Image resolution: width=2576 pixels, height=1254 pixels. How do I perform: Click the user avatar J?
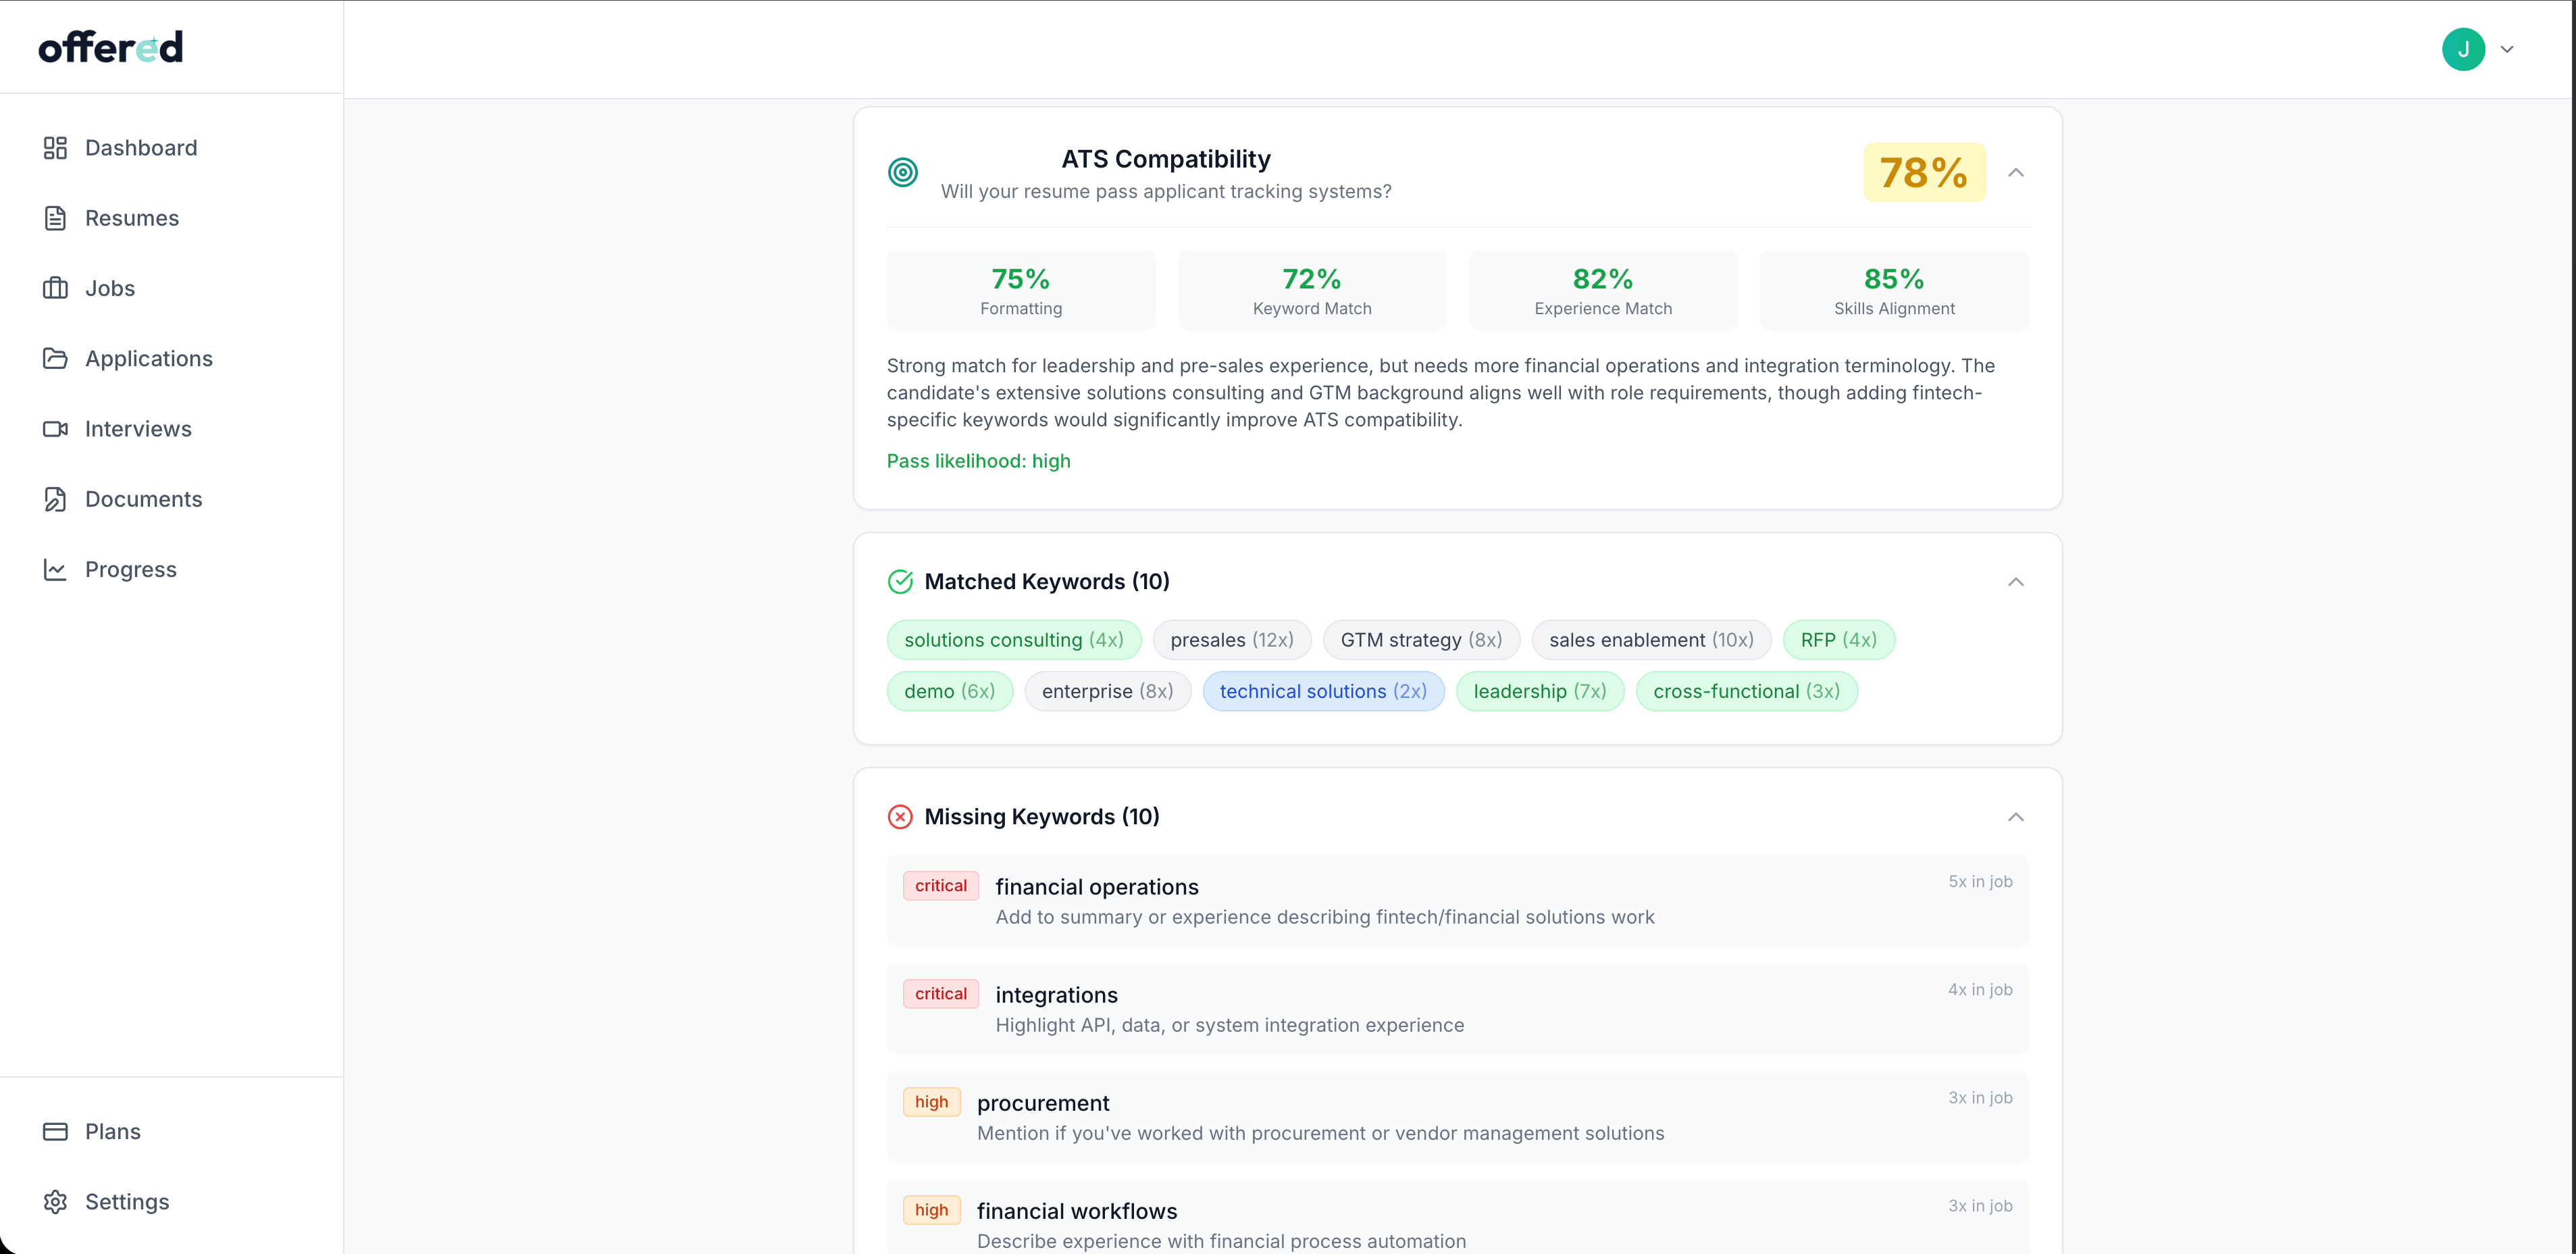click(2464, 48)
